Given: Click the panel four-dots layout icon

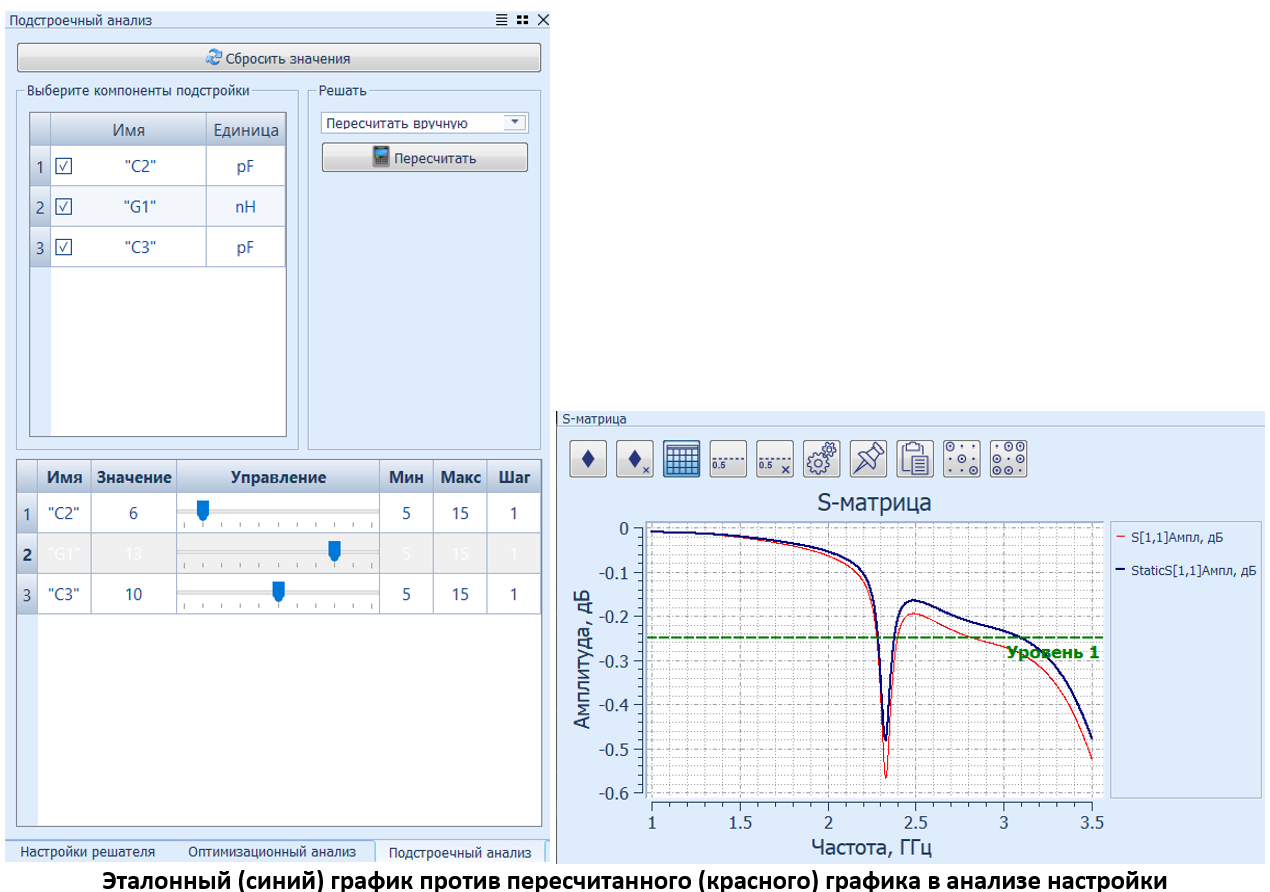Looking at the screenshot, I should [x=522, y=20].
